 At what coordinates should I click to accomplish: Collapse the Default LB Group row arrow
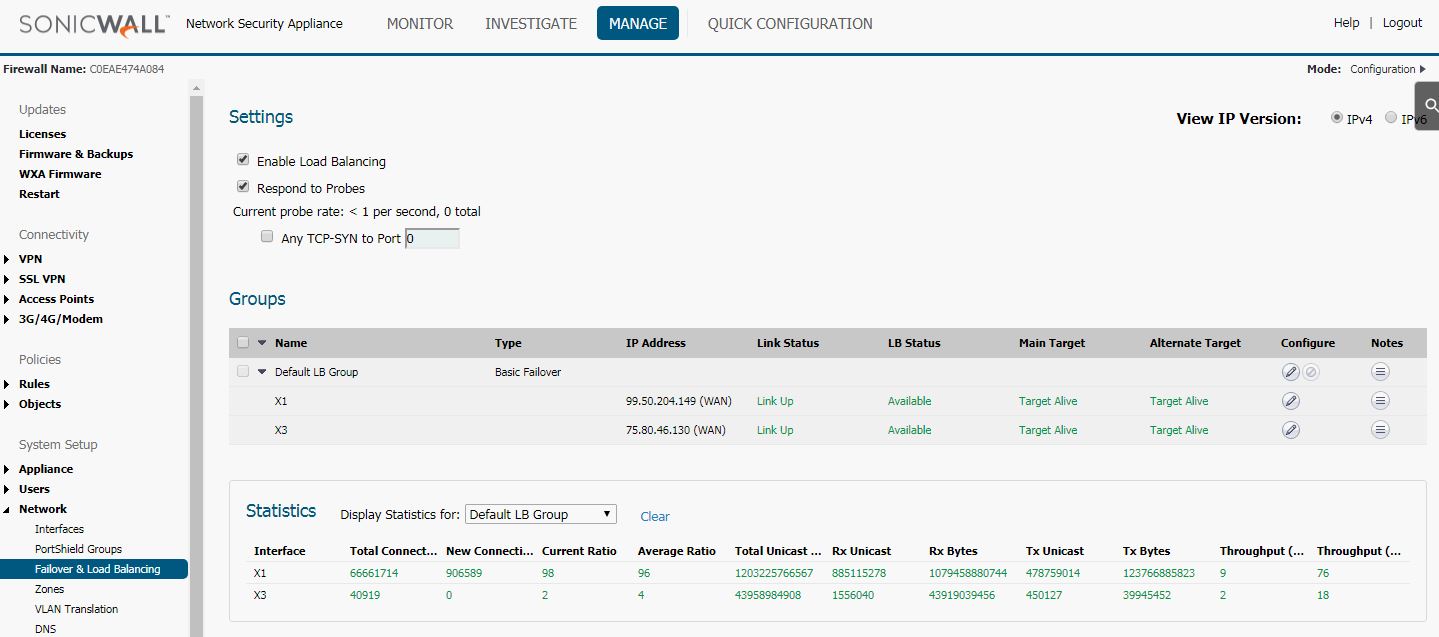(x=262, y=372)
